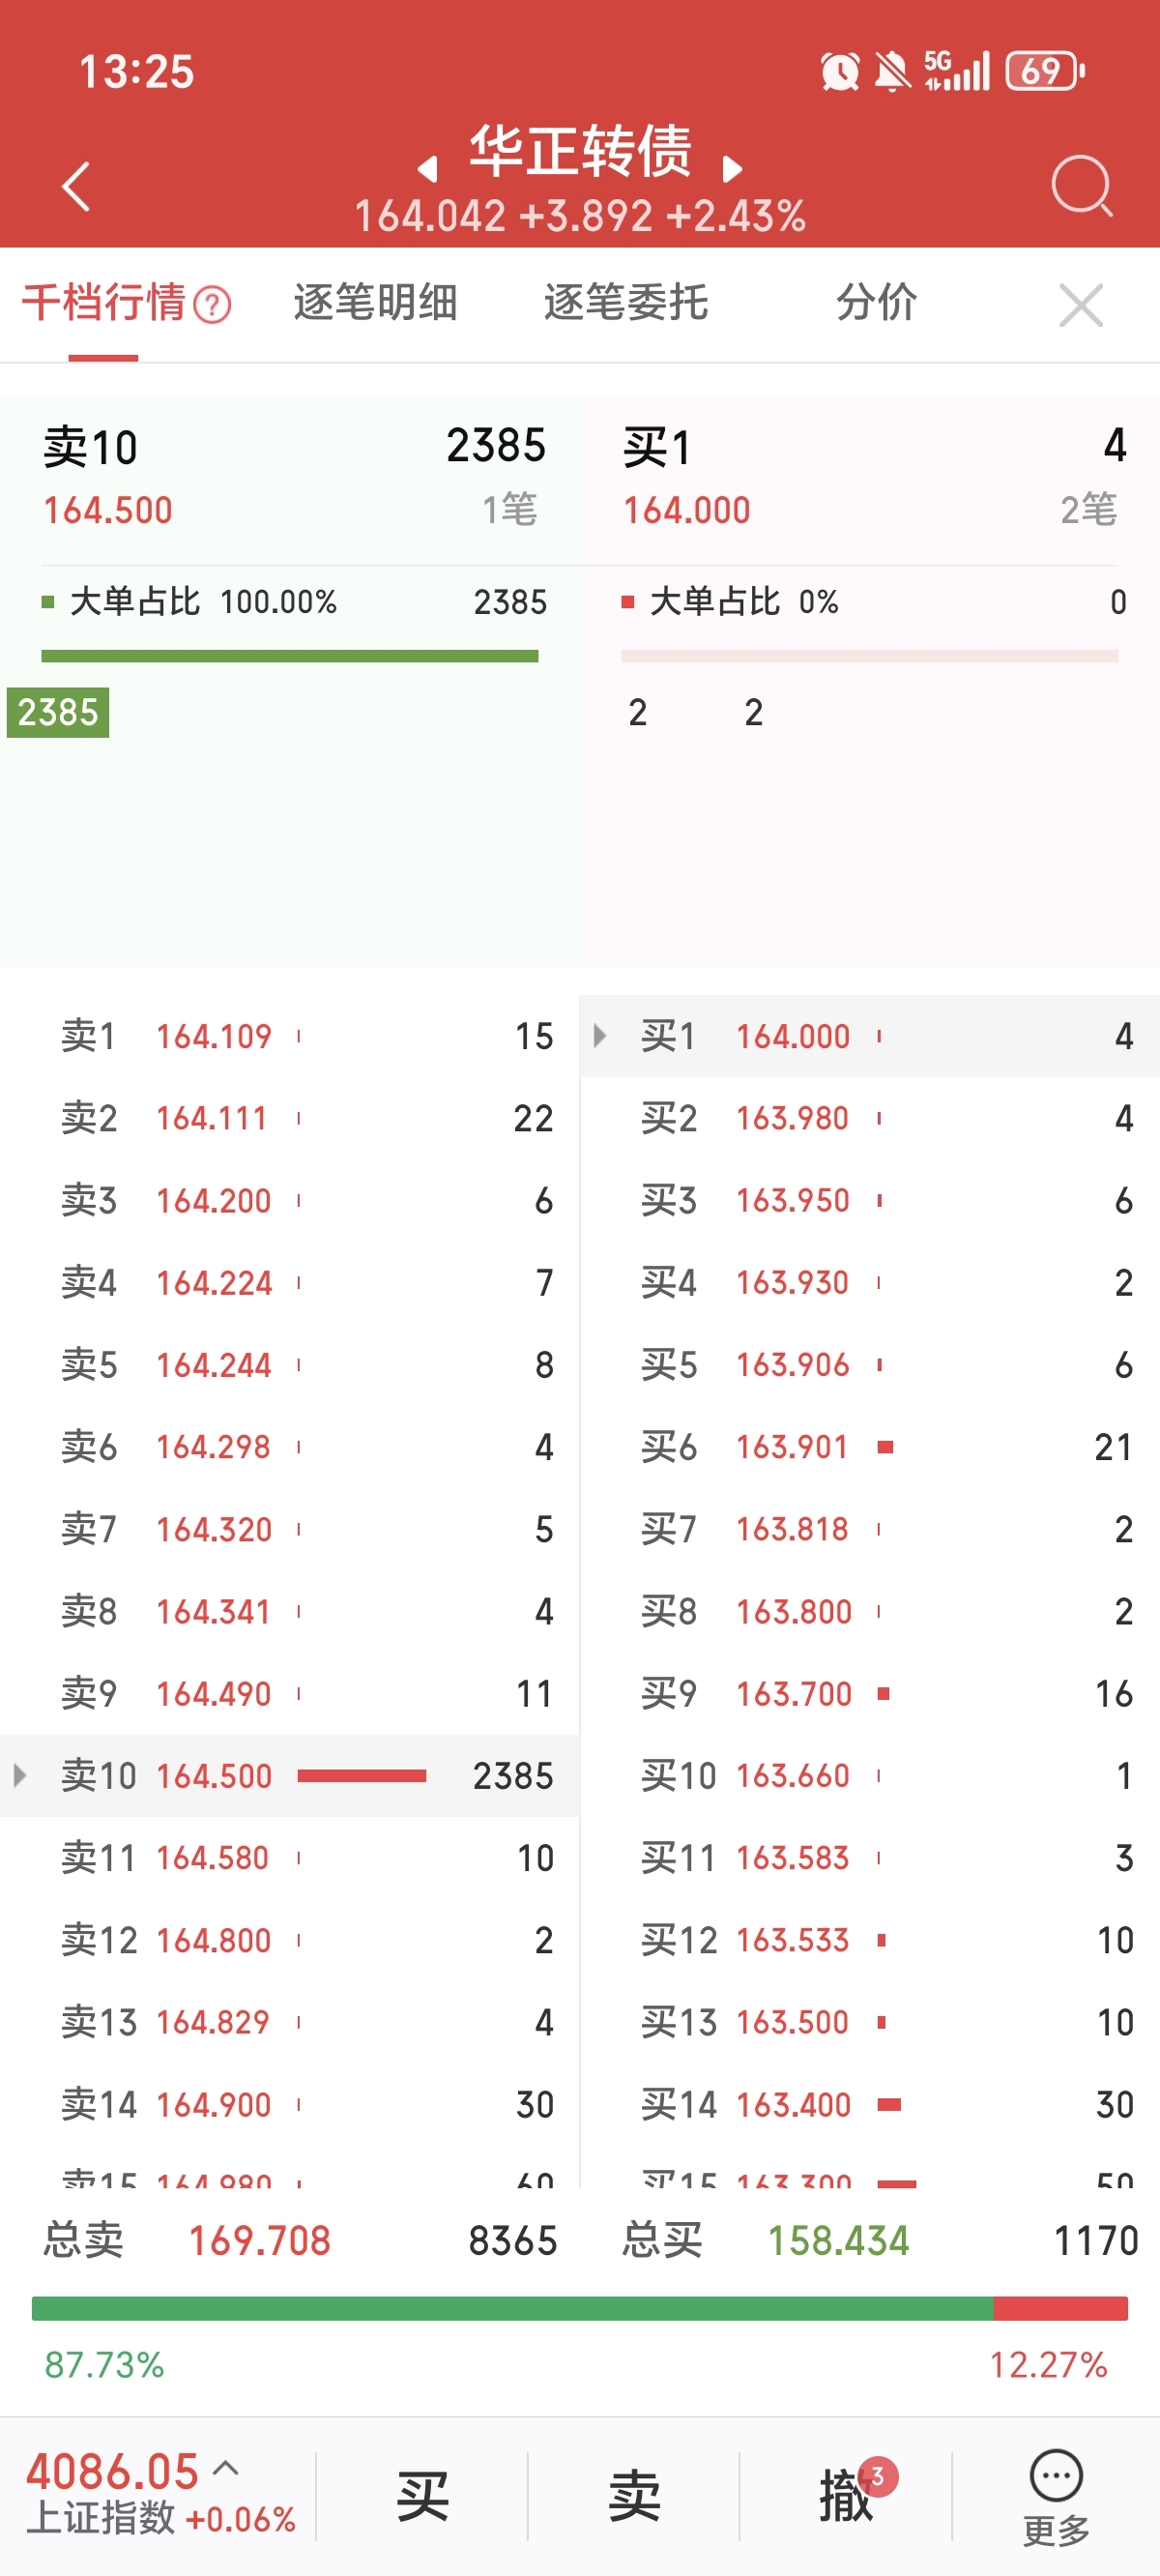Image resolution: width=1160 pixels, height=2576 pixels.
Task: Open search with magnifier icon
Action: click(x=1081, y=185)
